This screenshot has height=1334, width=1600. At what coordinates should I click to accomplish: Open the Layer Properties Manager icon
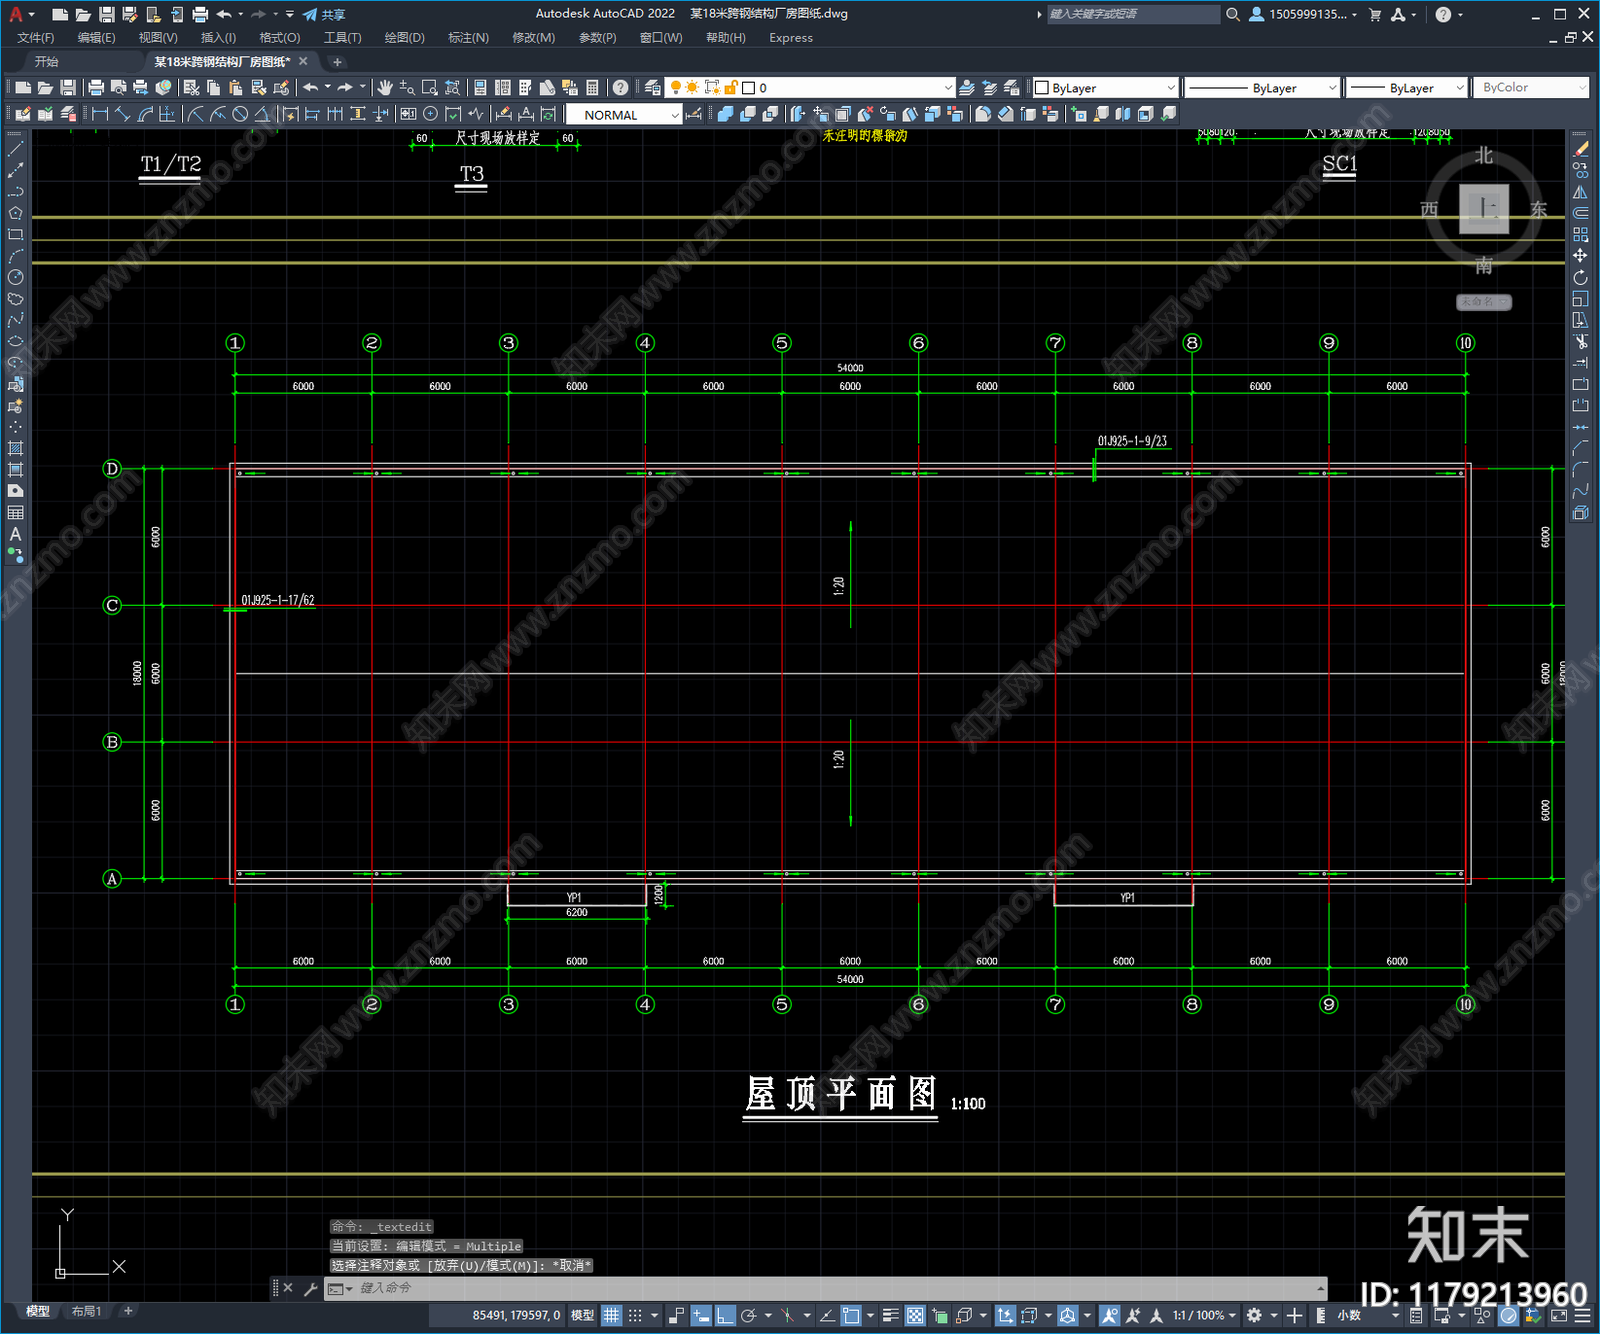[653, 88]
